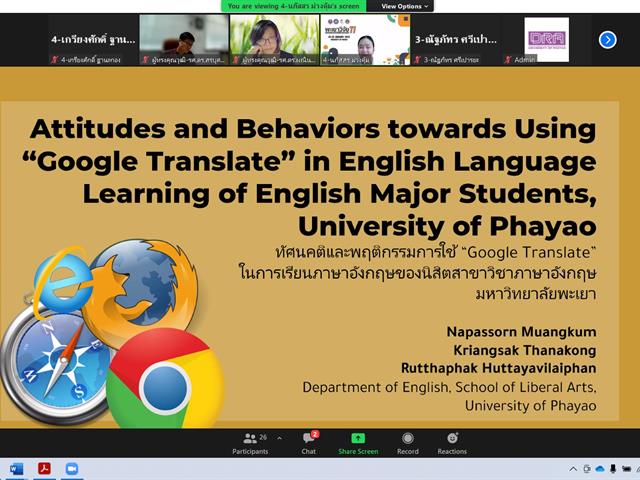Select the presenter's video tile with poster background

click(365, 40)
